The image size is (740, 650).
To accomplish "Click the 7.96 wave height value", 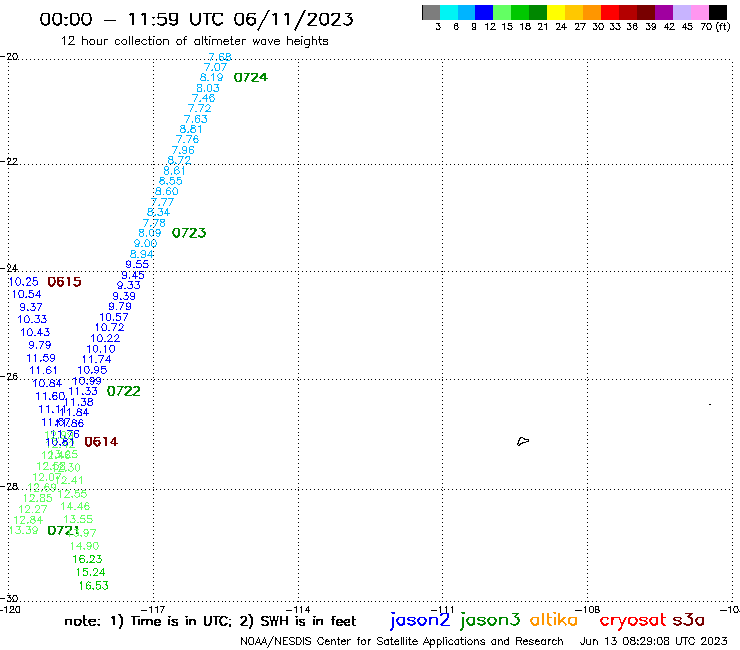I will 183,150.
